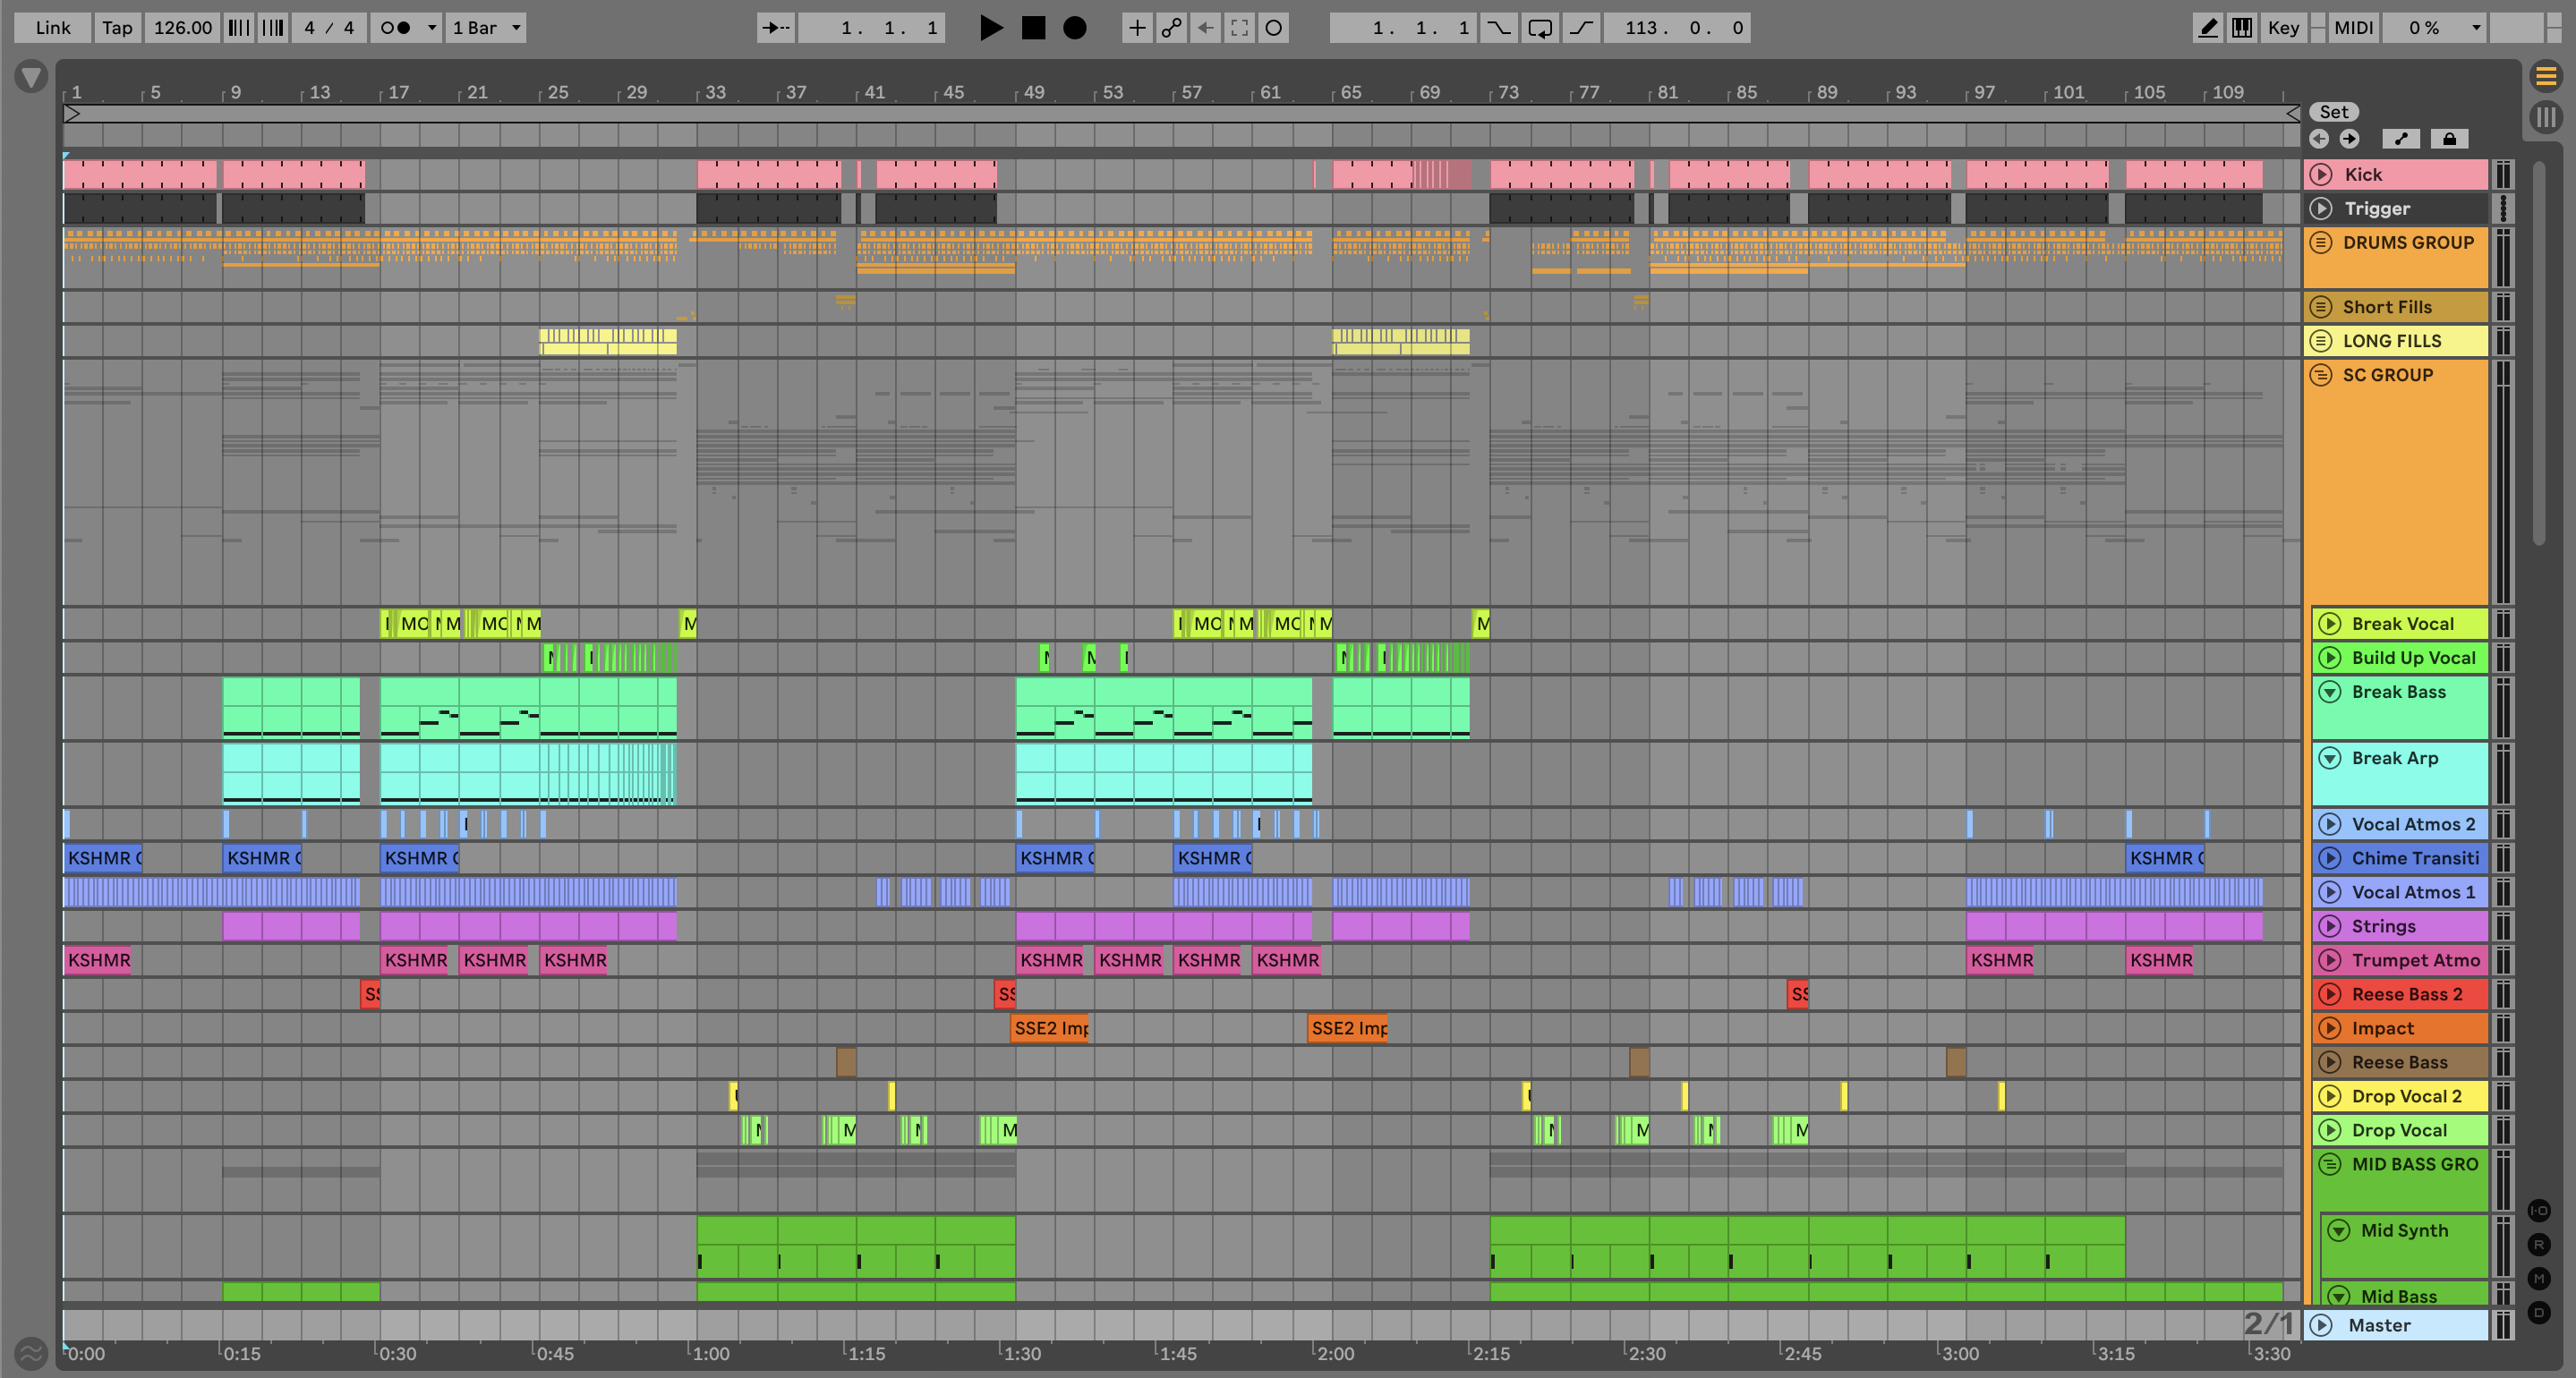Viewport: 2576px width, 1378px height.
Task: Click the Tap tempo button
Action: tap(117, 28)
